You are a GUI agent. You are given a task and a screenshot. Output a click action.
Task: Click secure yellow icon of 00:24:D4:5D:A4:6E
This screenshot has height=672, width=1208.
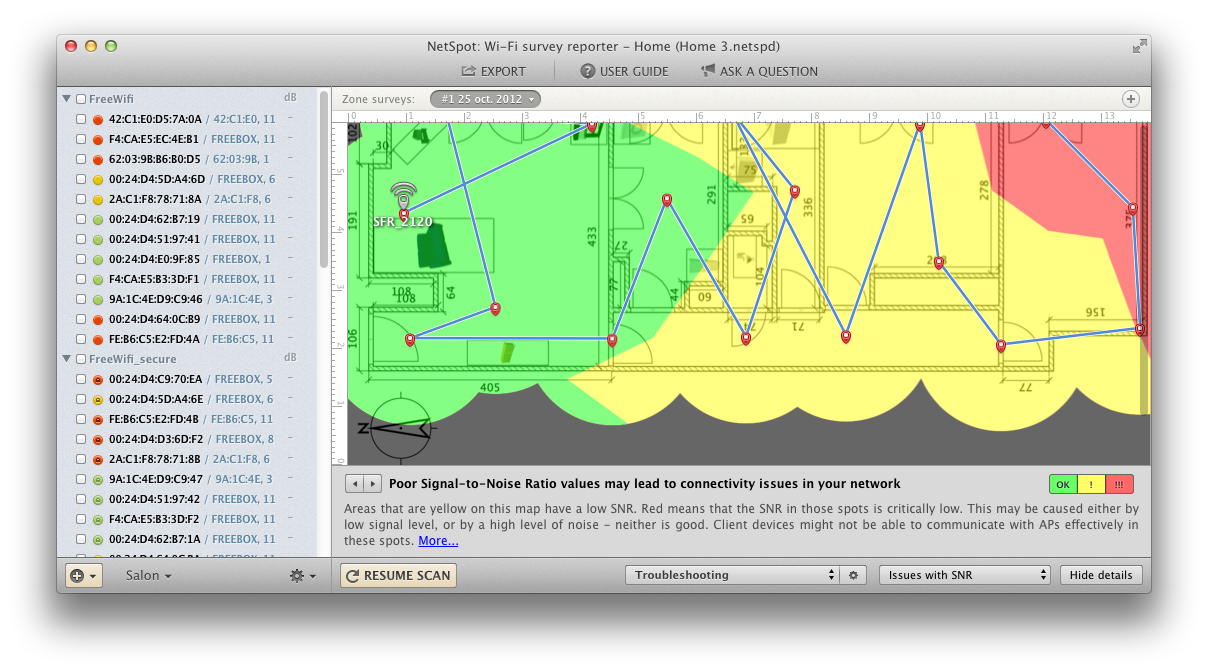coord(98,399)
